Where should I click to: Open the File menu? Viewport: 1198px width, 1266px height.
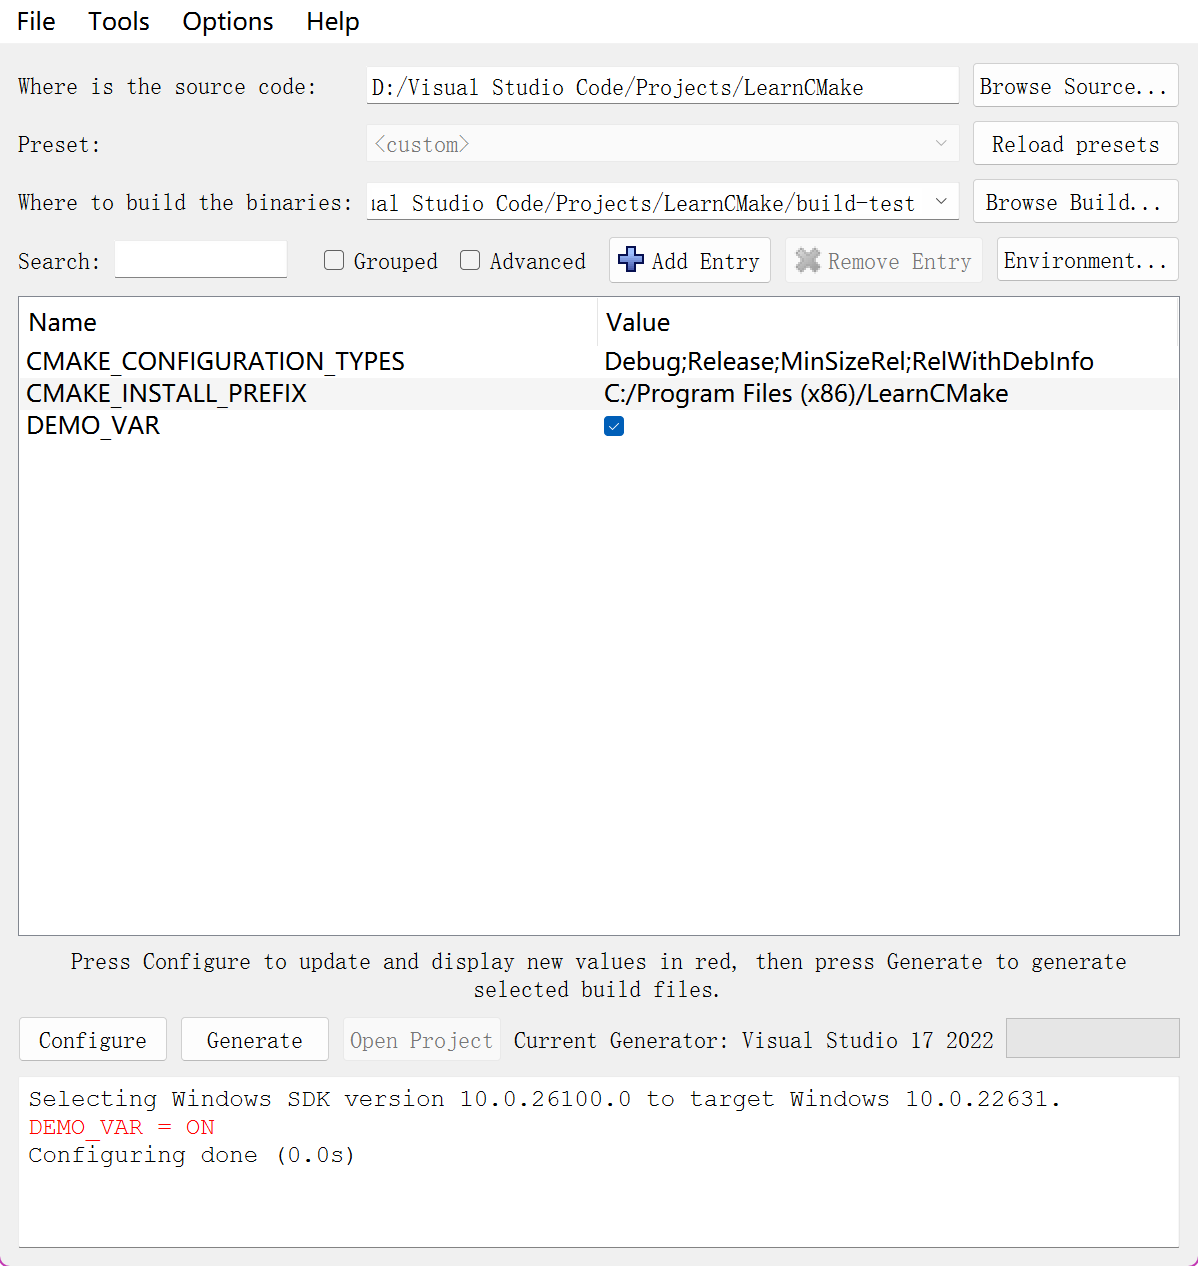36,21
